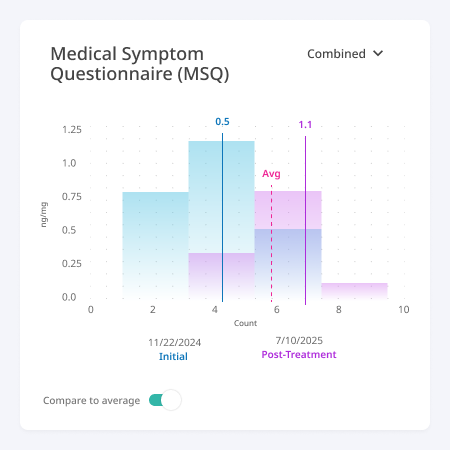Image resolution: width=450 pixels, height=450 pixels.
Task: Click the chevron arrow next to Combined
Action: tap(378, 53)
